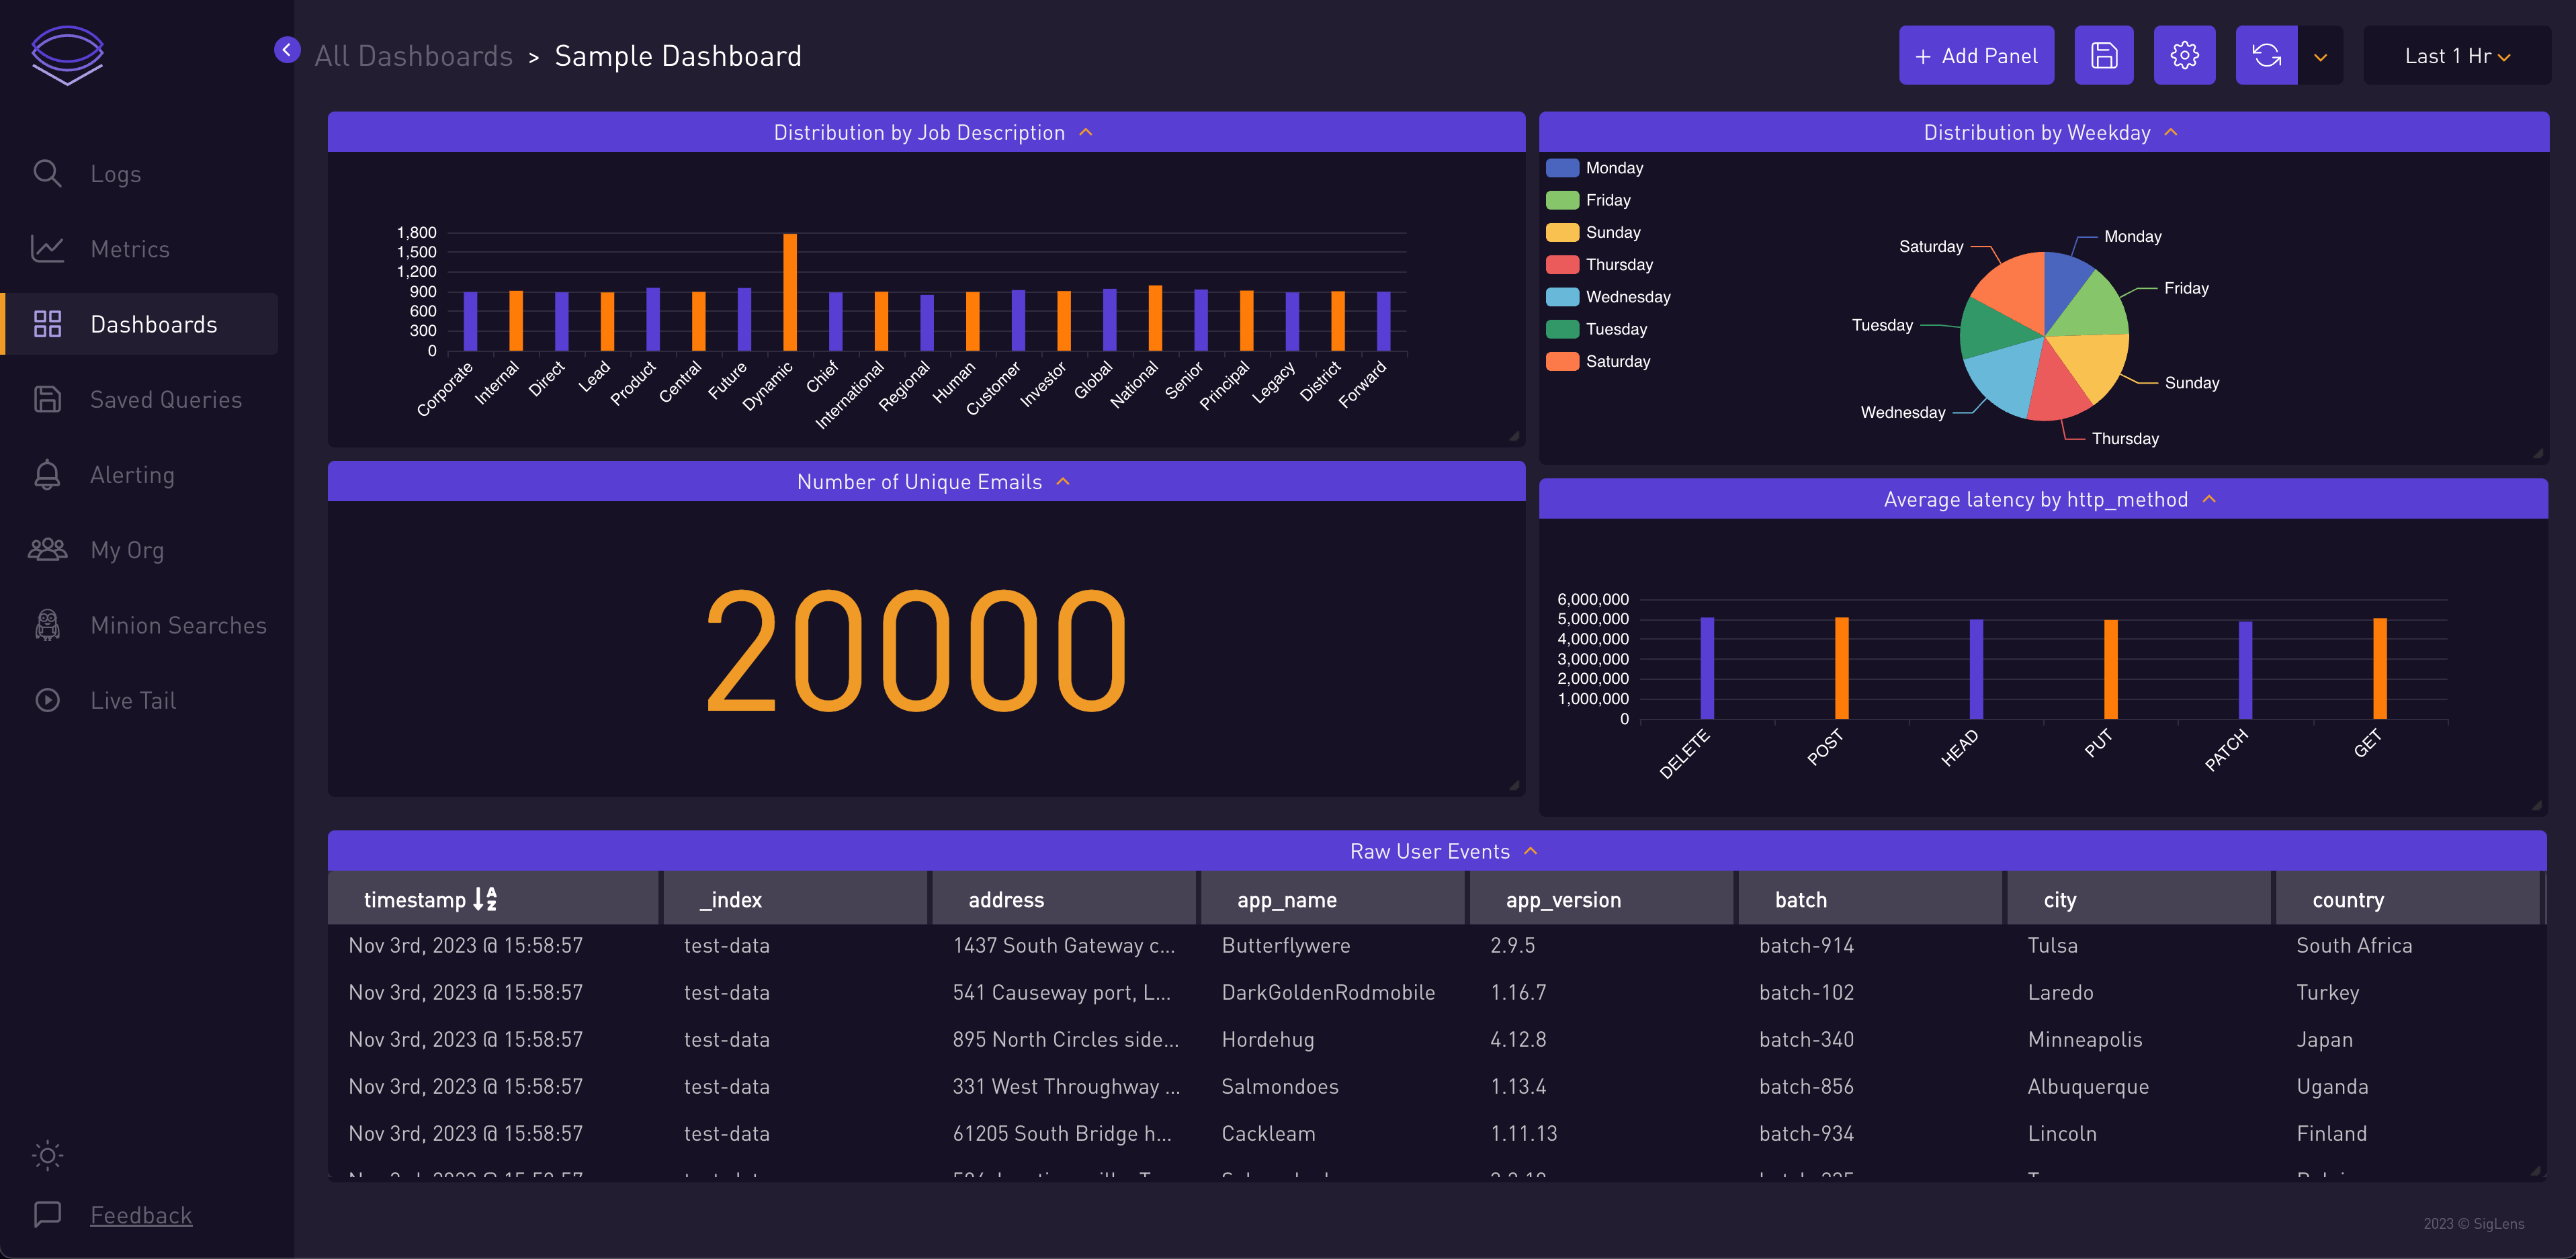Open dashboard settings gear icon
Screen dimensions: 2576x1259
point(2184,56)
